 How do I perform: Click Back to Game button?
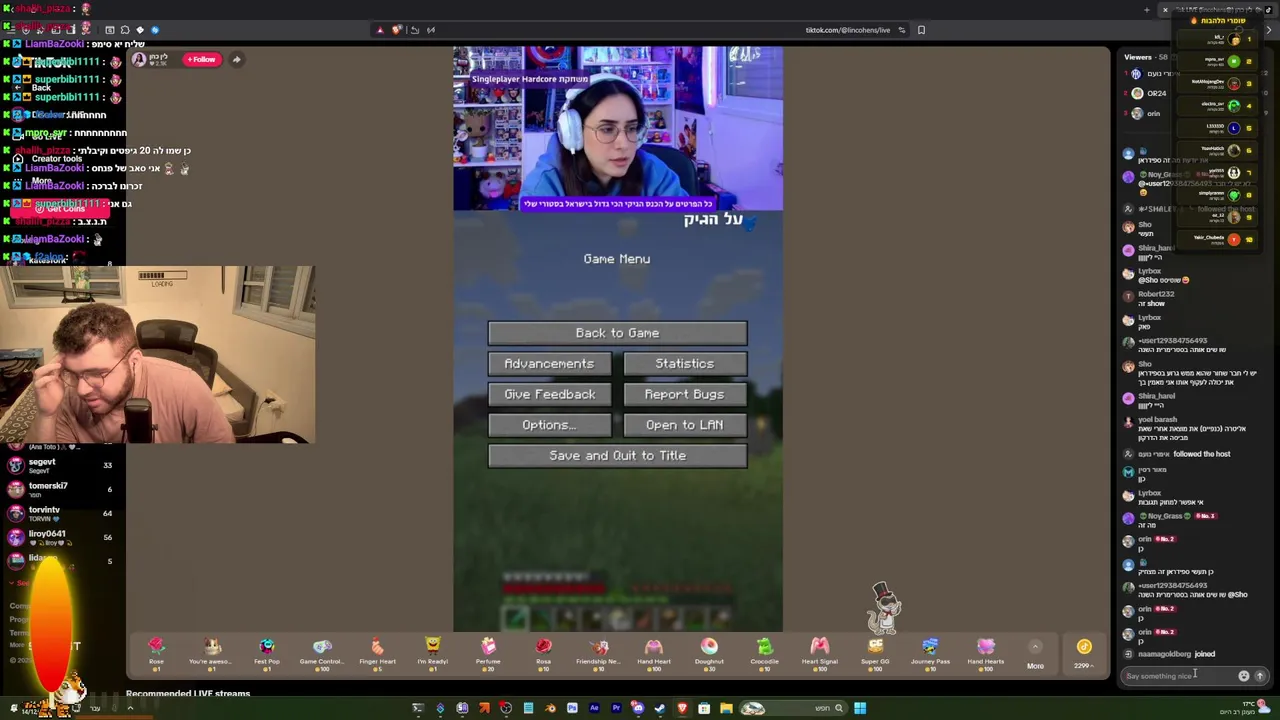pos(617,333)
